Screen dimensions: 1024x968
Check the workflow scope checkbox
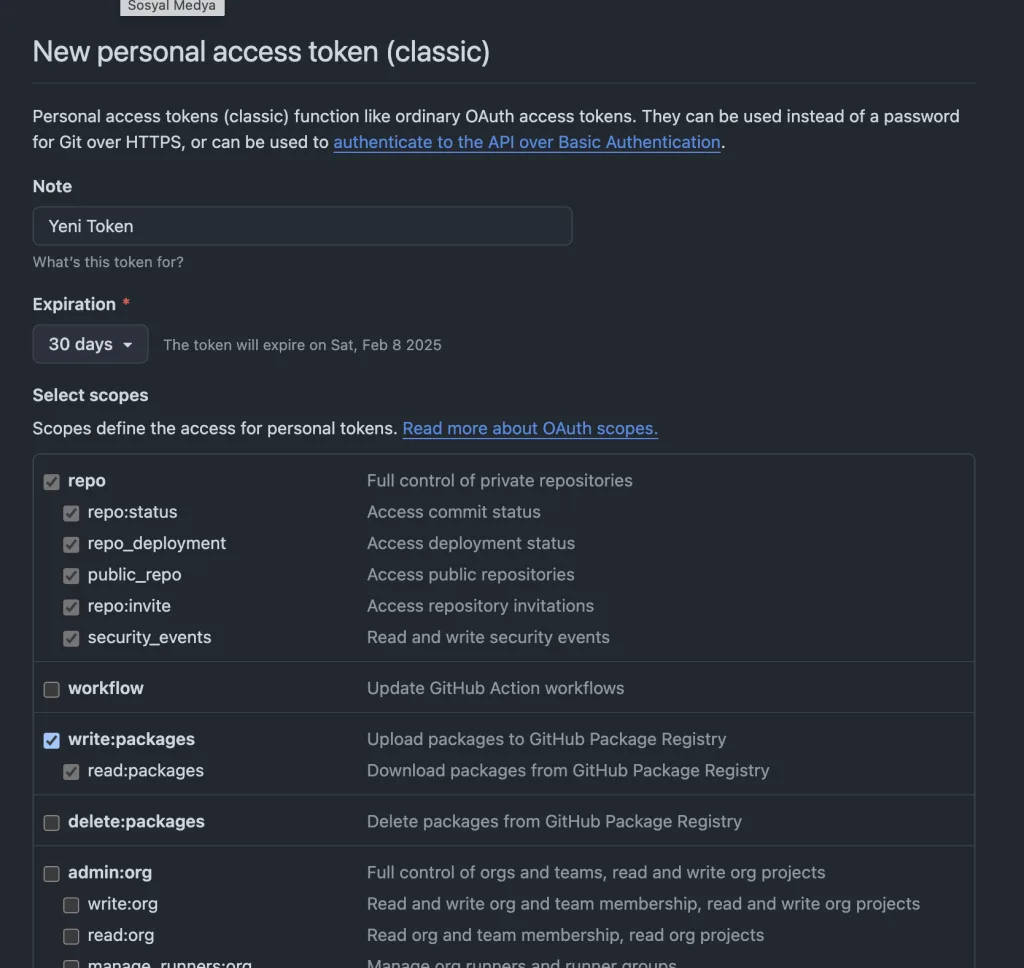52,689
